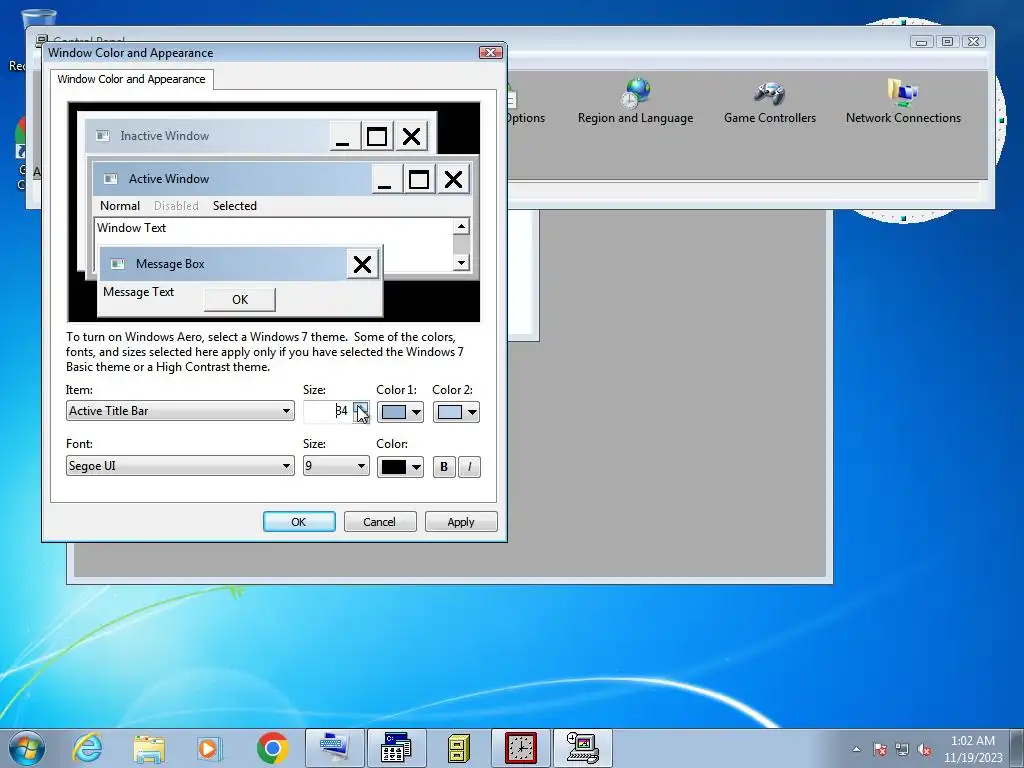This screenshot has width=1024, height=768.
Task: Click the Show desktop strip at the taskbar end
Action: click(x=1017, y=748)
